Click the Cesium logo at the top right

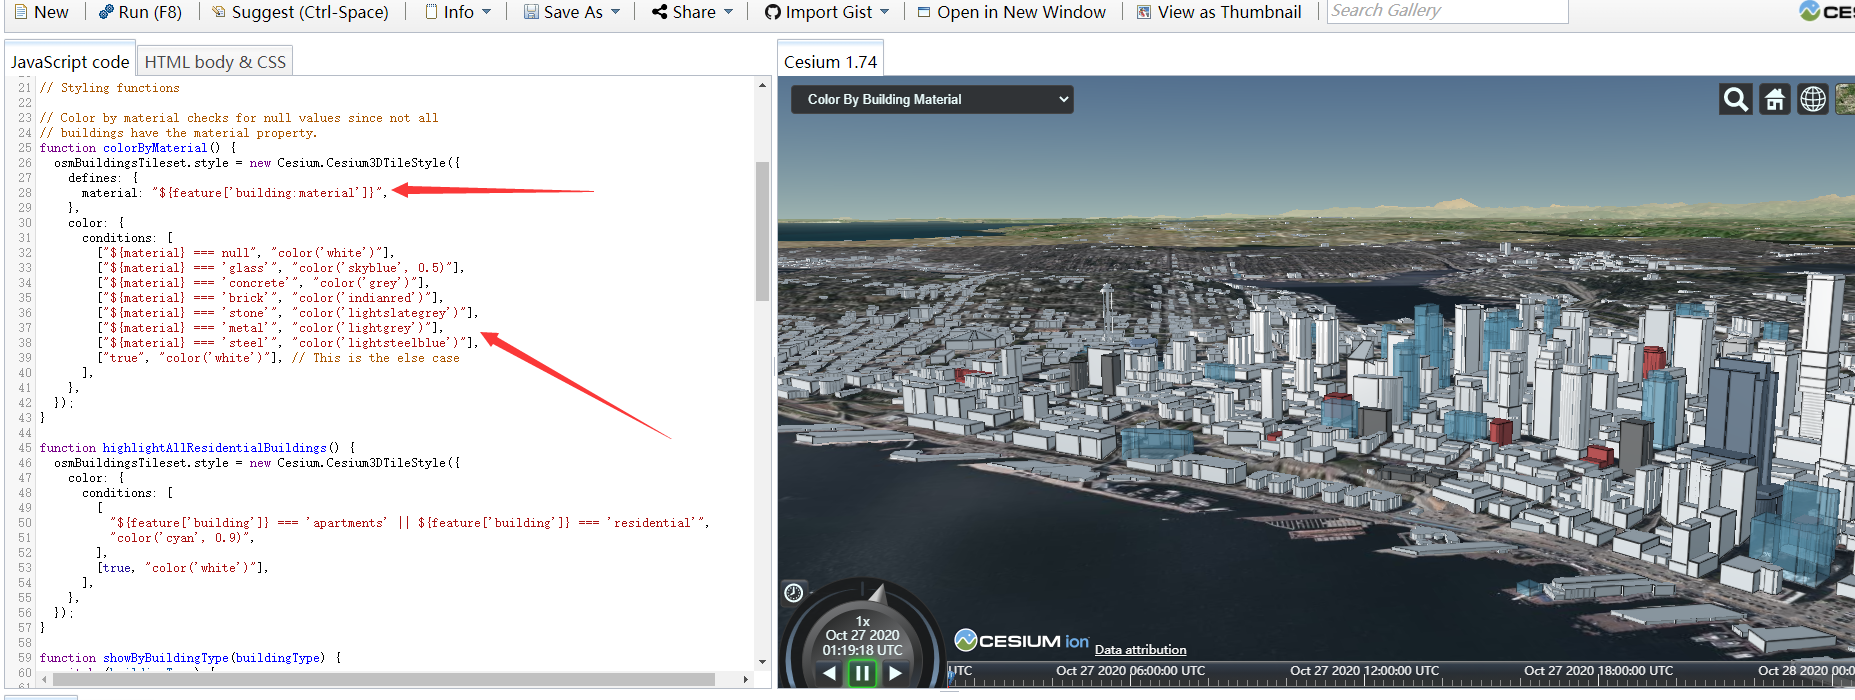tap(1827, 11)
